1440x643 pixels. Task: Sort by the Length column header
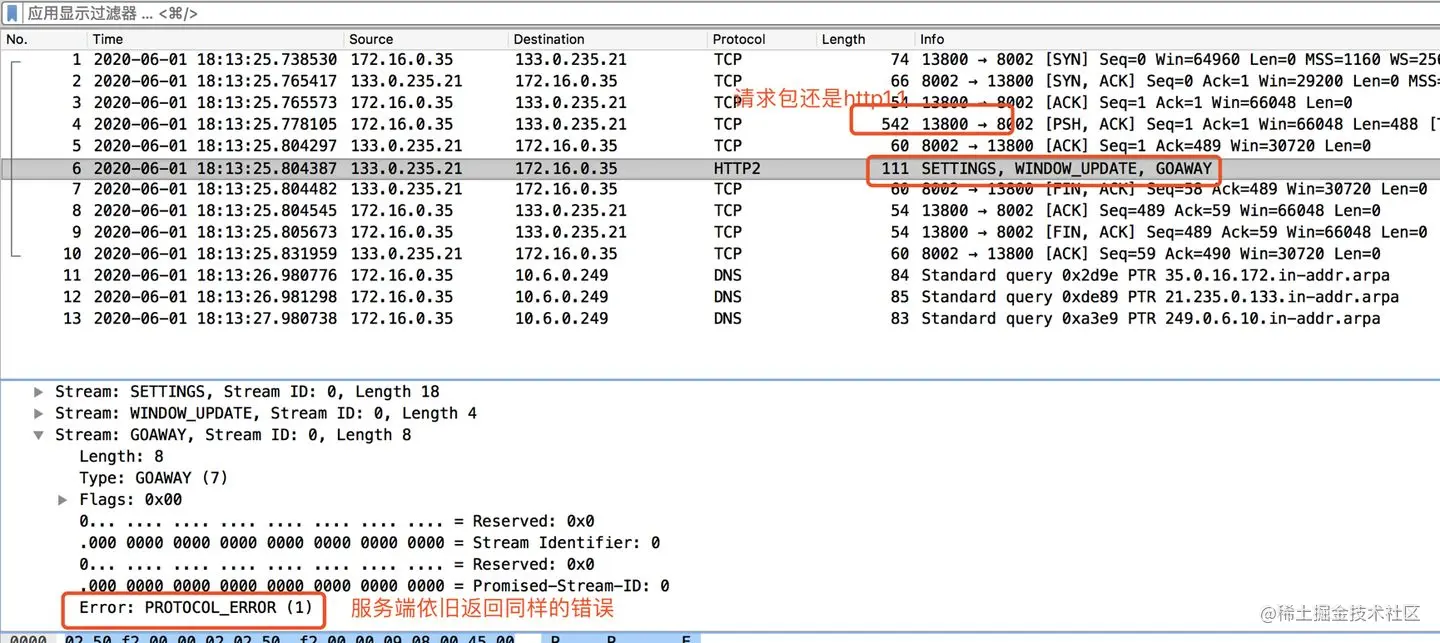pos(866,39)
